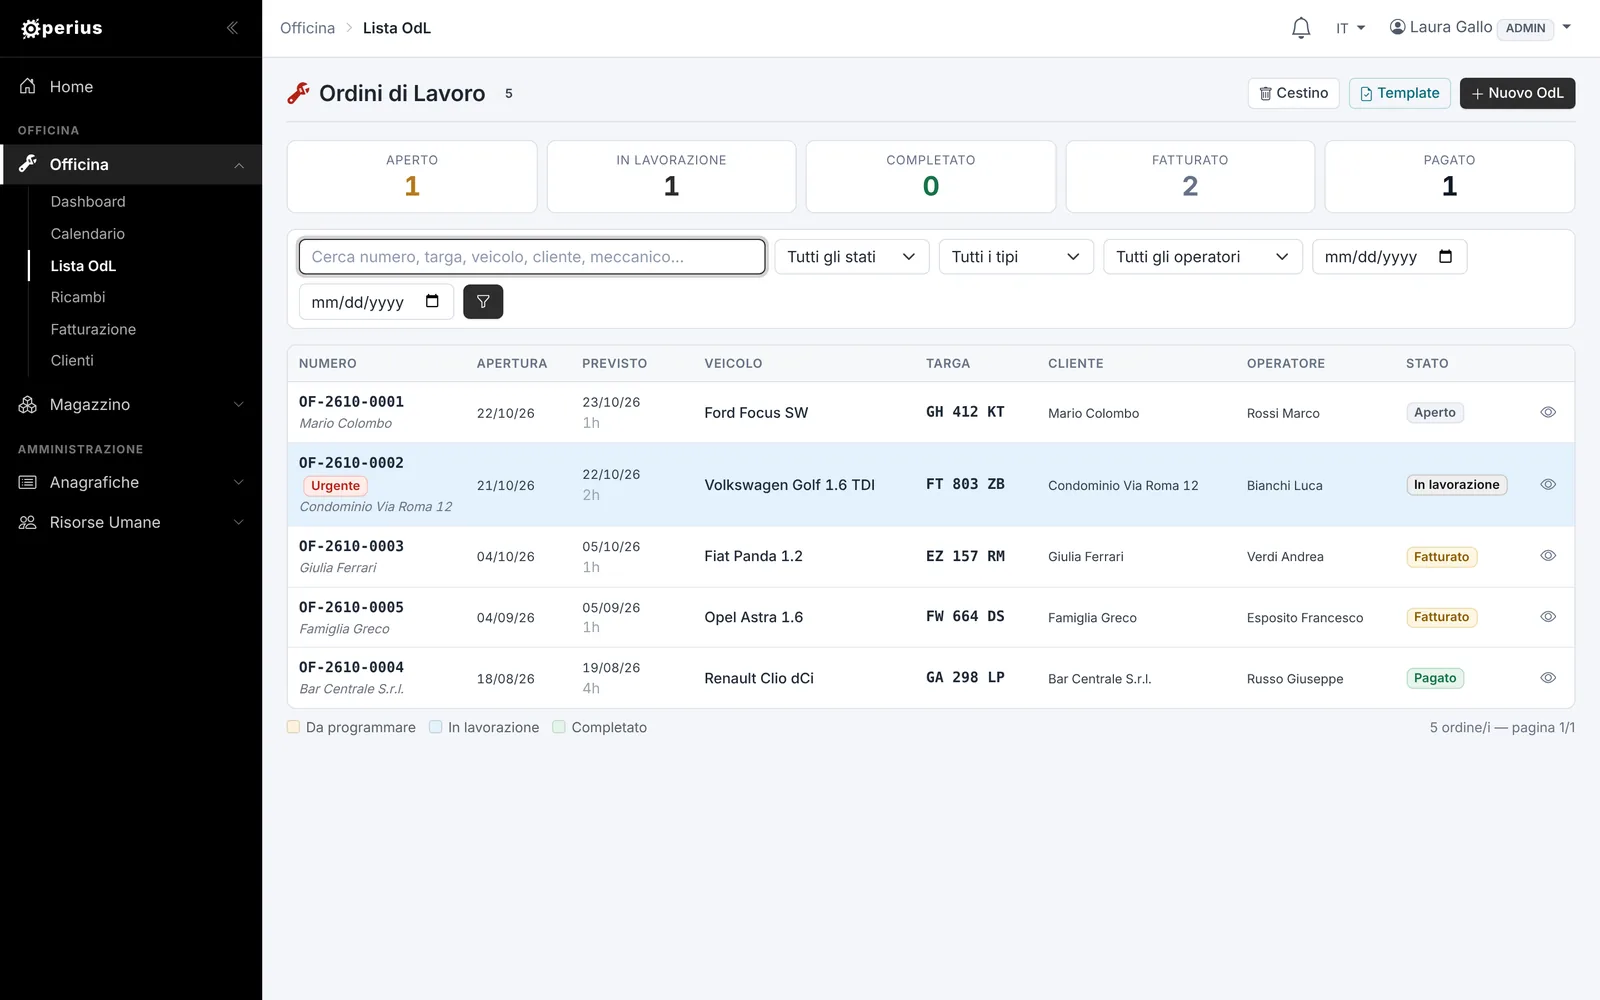Click the Template button
Viewport: 1600px width, 1000px height.
[1399, 93]
